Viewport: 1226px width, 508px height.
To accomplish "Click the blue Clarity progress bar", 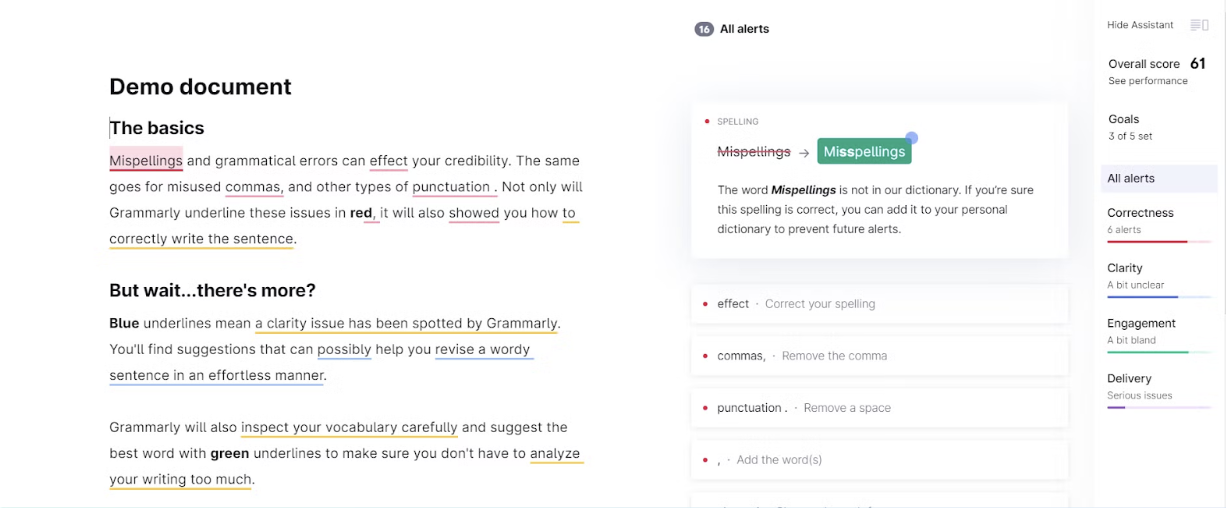I will pyautogui.click(x=1159, y=297).
